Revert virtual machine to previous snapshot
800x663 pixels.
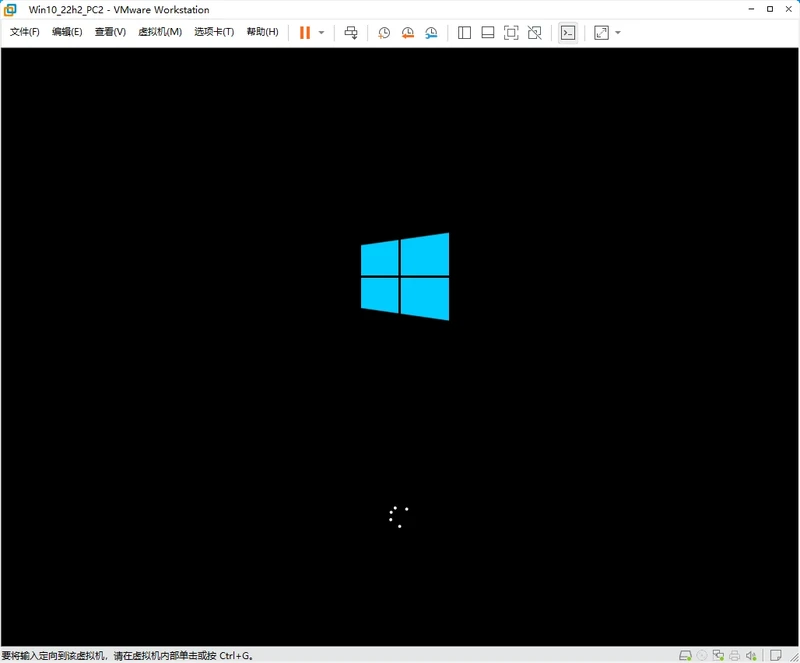click(408, 33)
